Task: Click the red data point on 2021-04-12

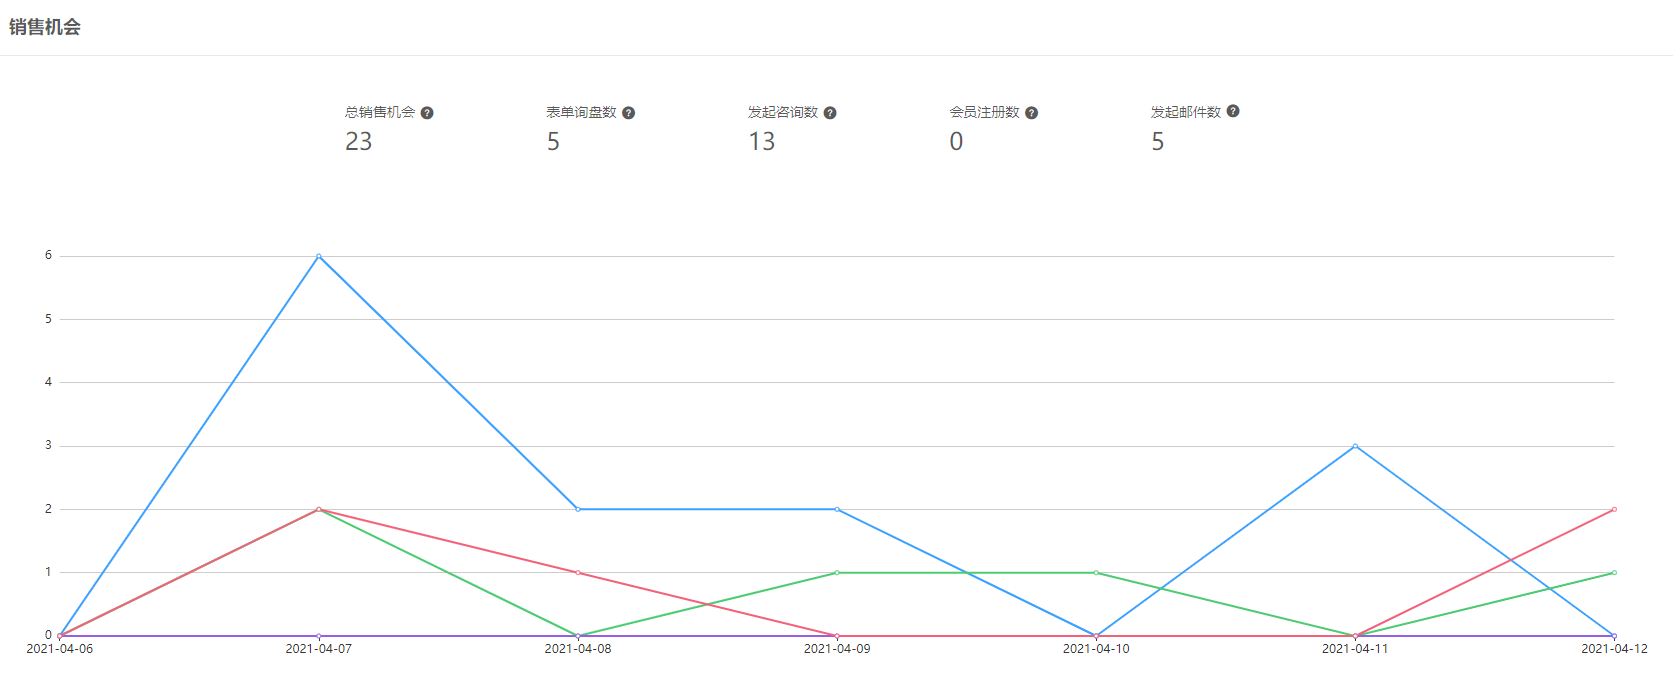Action: (x=1614, y=509)
